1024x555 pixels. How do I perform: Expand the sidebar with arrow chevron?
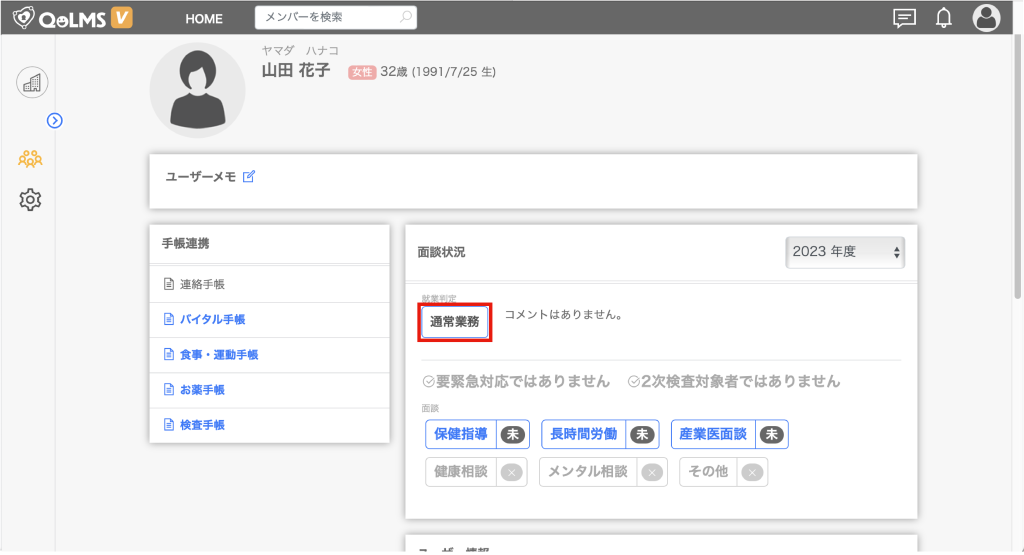(55, 120)
